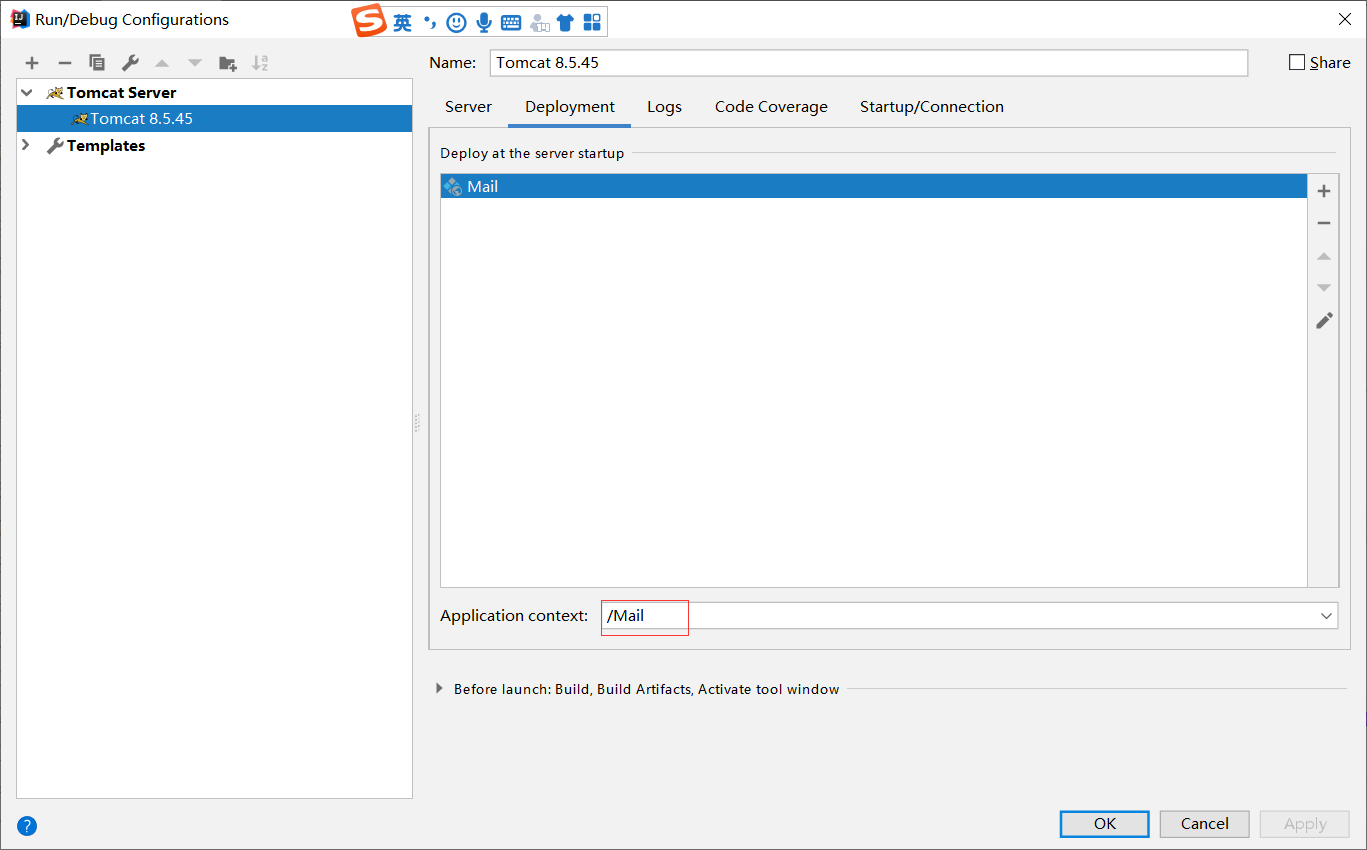
Task: Close the Run/Debug Configurations dialog
Action: pyautogui.click(x=1345, y=19)
